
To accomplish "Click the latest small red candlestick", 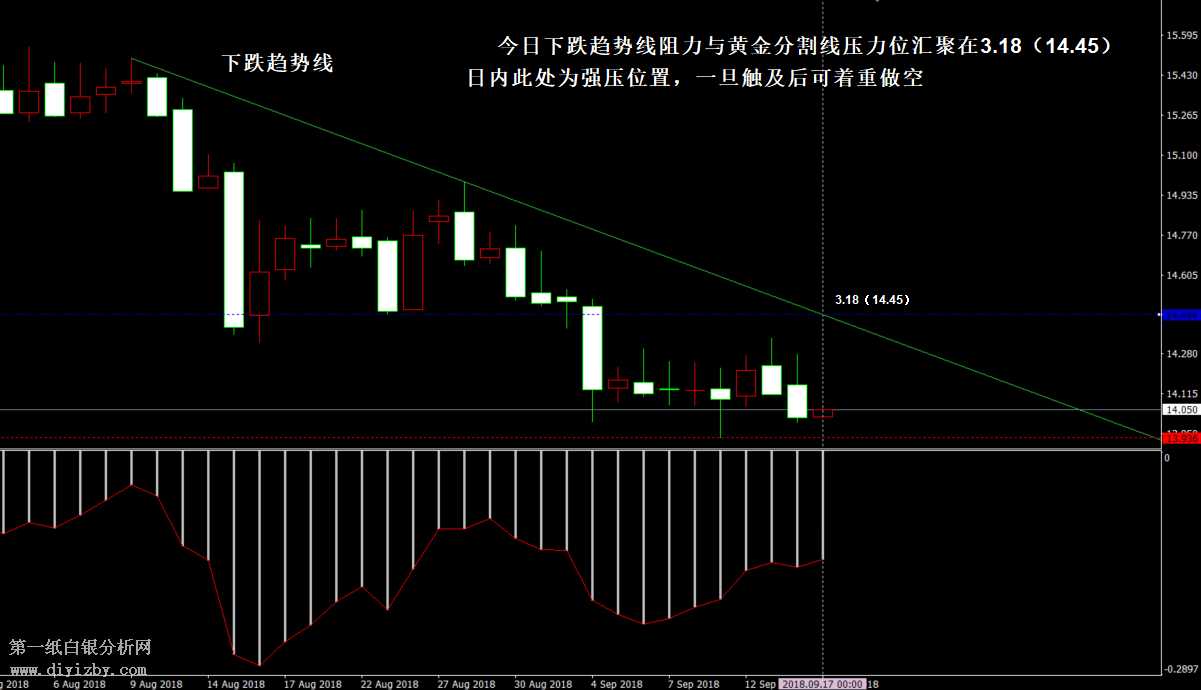I will pos(822,413).
